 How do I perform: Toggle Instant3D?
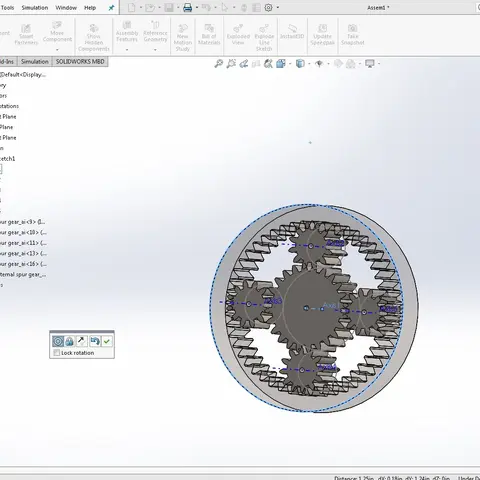(x=292, y=32)
